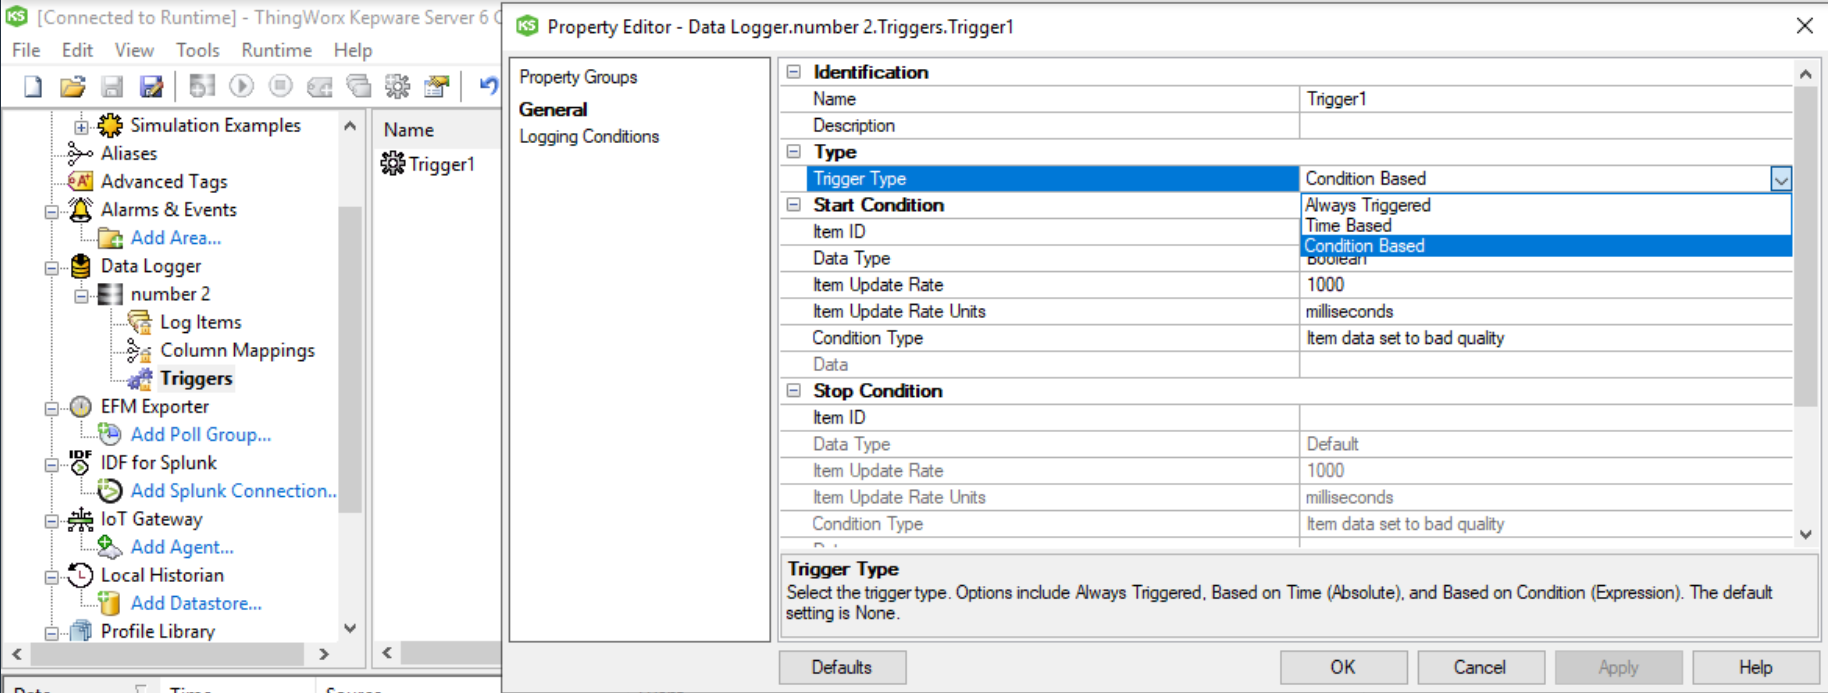
Task: Click the IoT Gateway icon
Action: (80, 519)
